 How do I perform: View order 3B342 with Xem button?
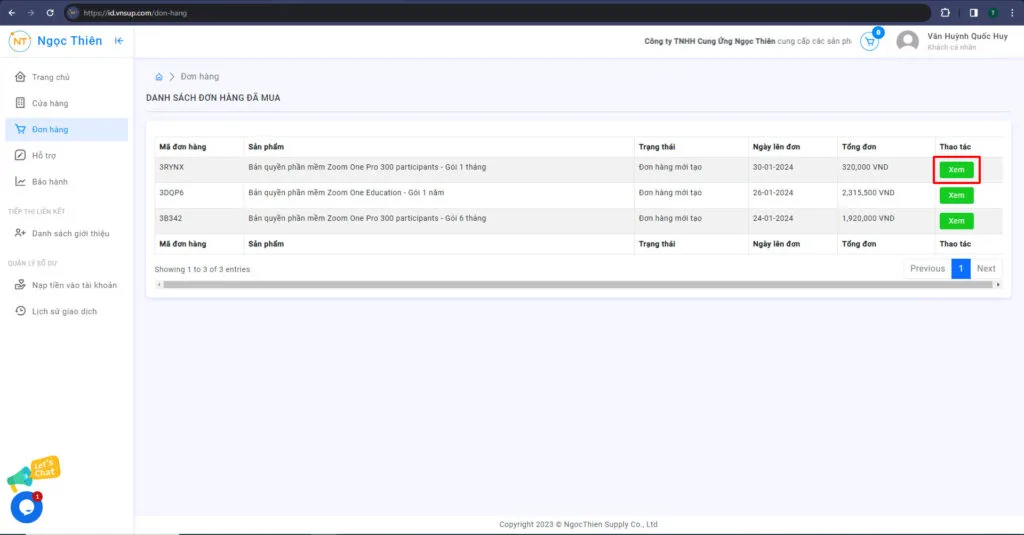(x=956, y=221)
